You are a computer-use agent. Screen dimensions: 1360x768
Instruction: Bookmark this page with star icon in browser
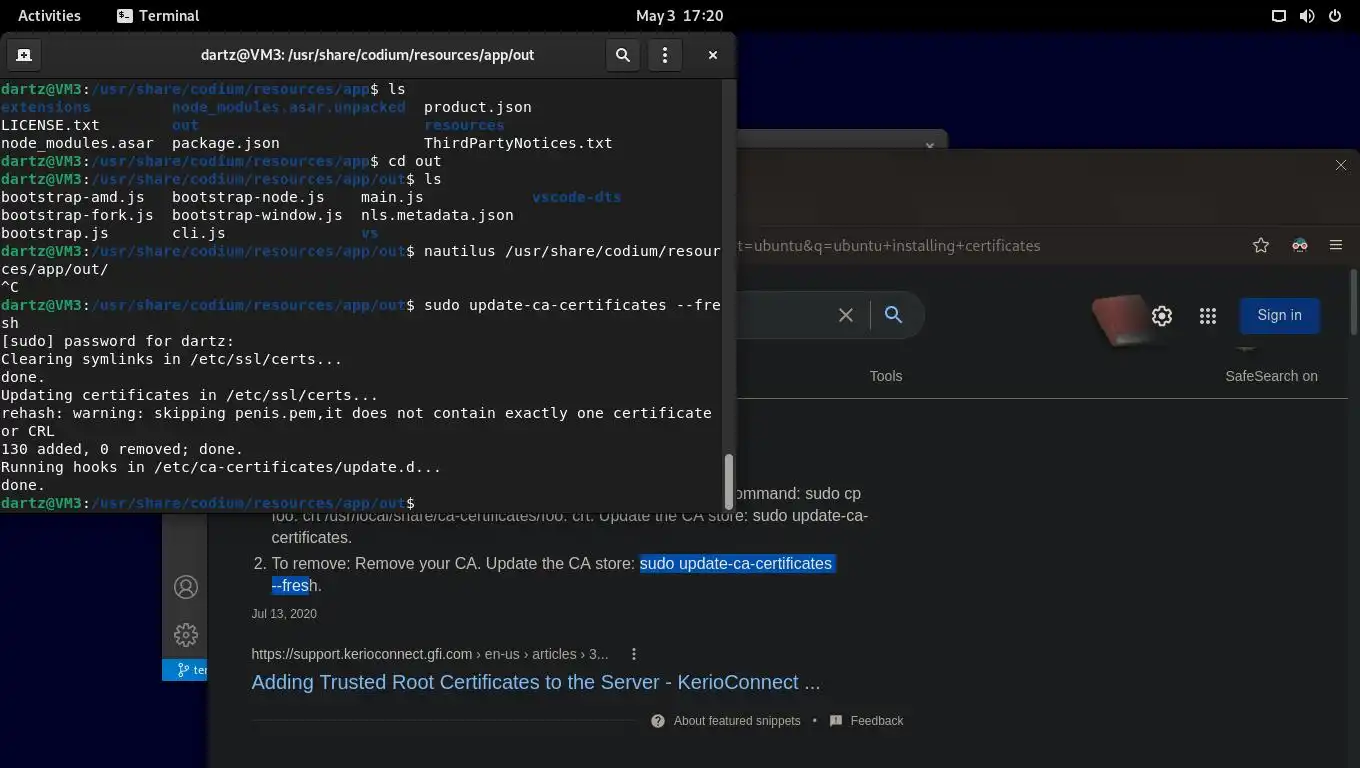[x=1261, y=245]
